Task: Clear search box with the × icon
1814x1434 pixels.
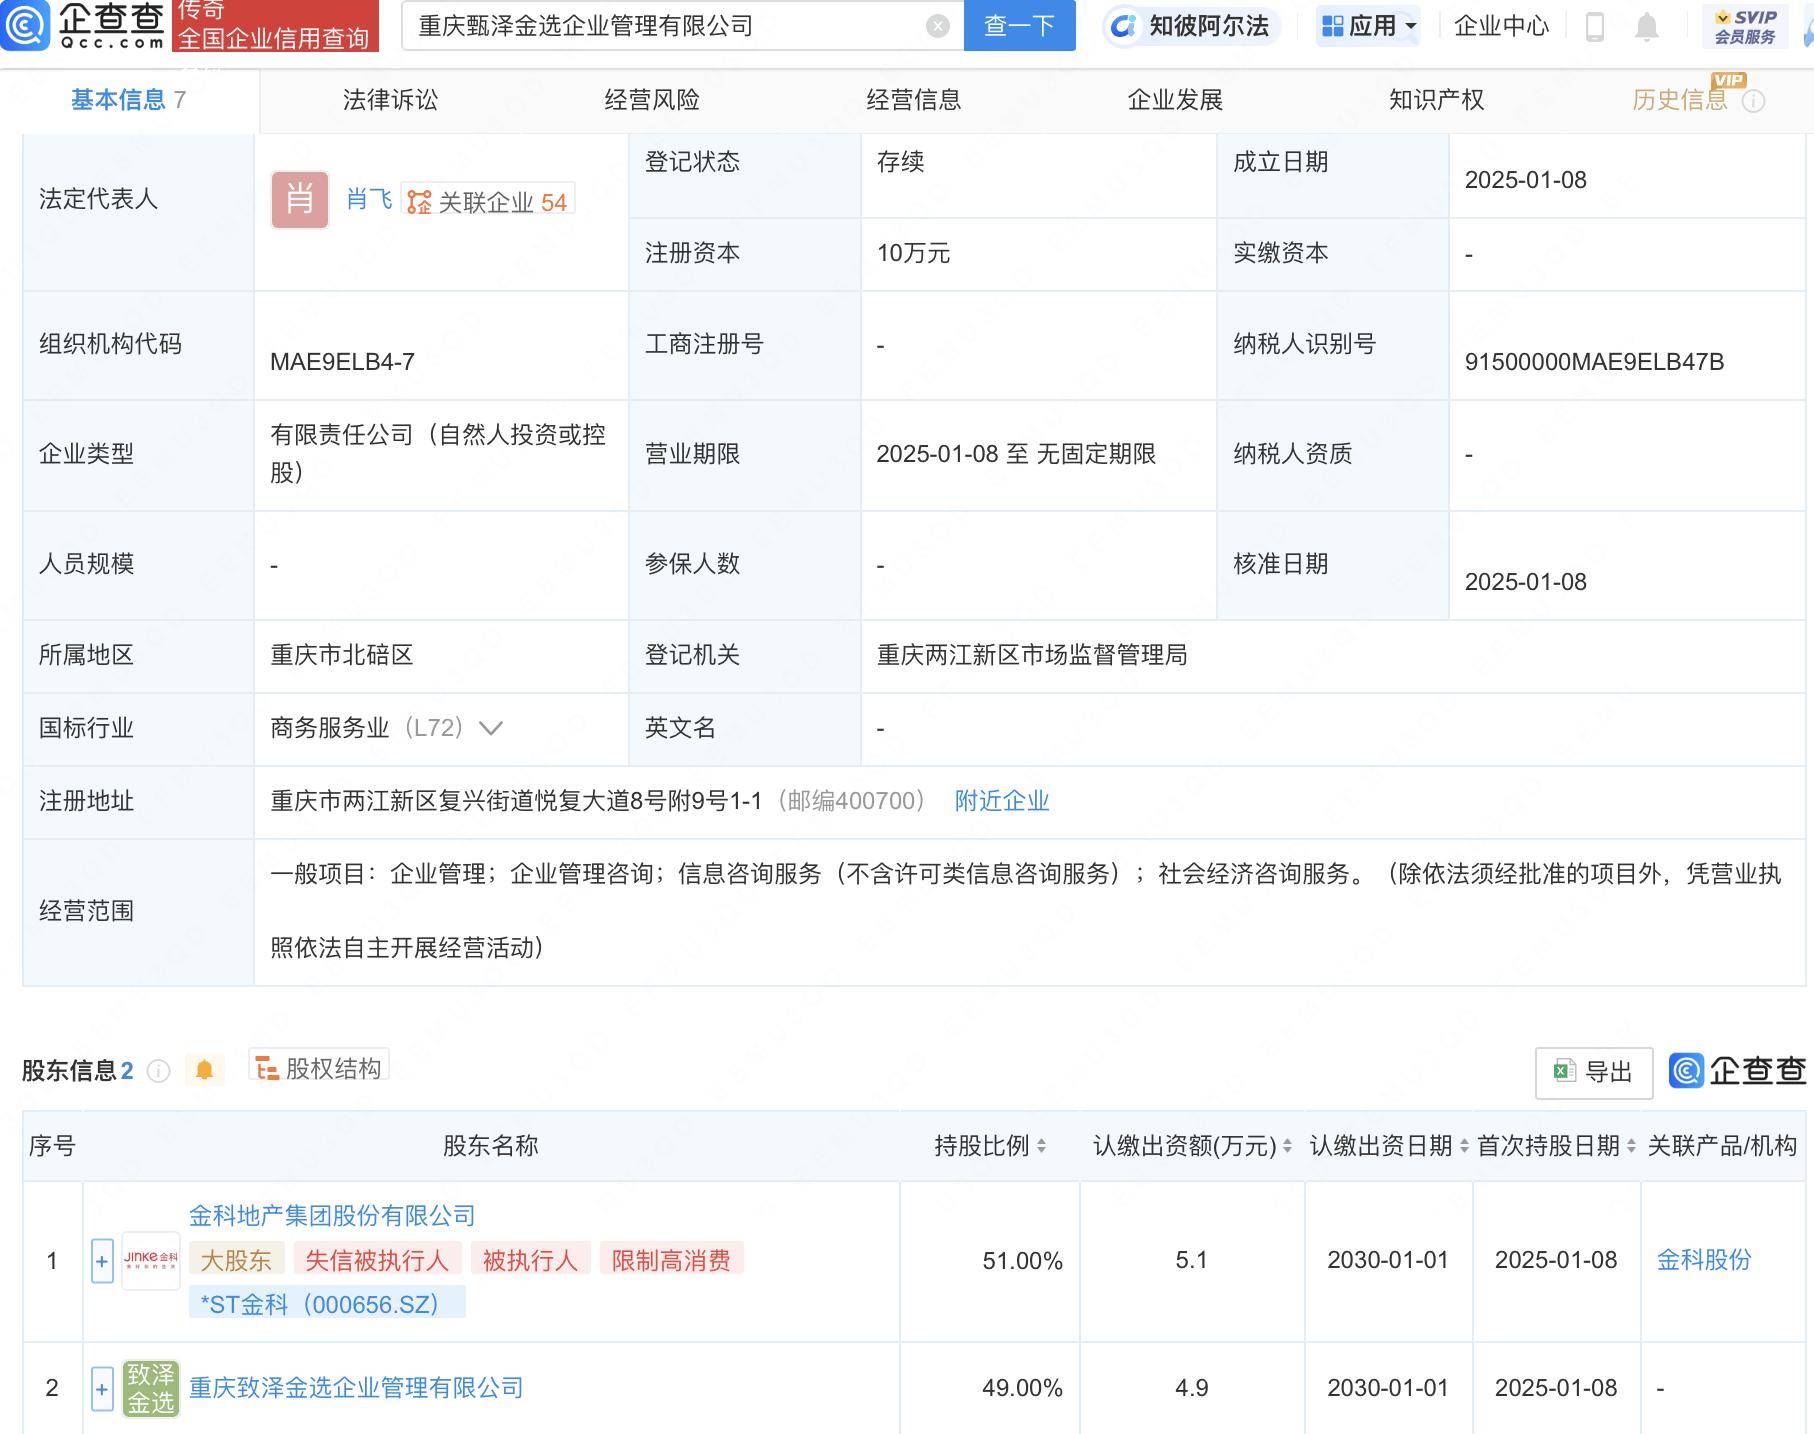Action: coord(936,27)
